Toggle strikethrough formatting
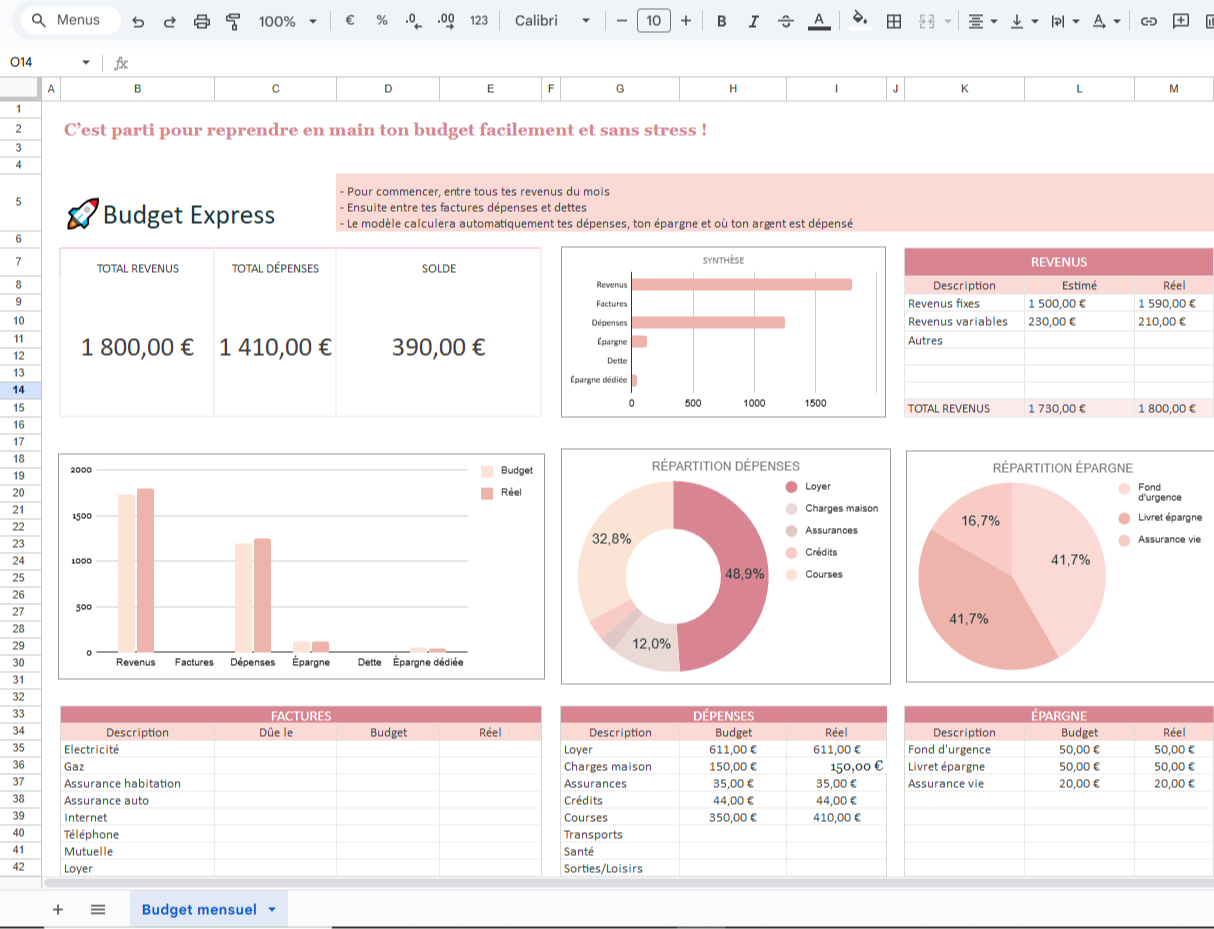The width and height of the screenshot is (1214, 929). point(786,21)
